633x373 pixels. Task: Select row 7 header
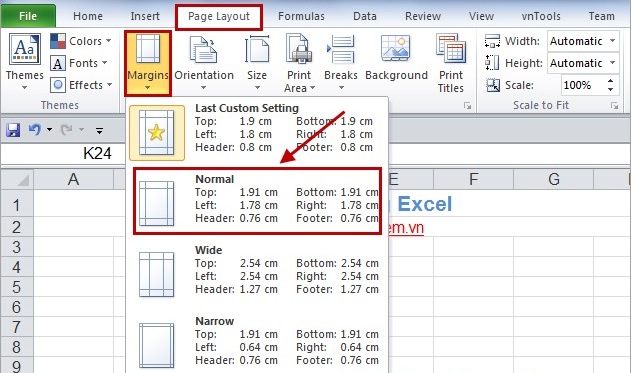coord(17,327)
